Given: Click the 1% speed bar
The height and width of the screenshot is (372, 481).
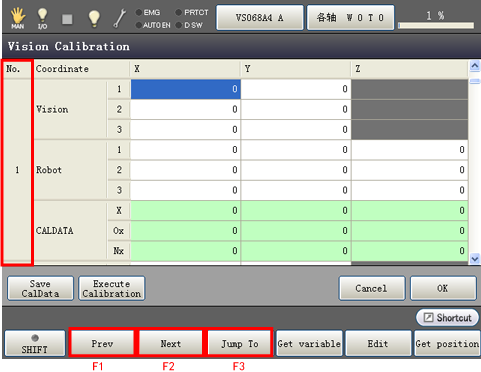Looking at the screenshot, I should pos(436,25).
